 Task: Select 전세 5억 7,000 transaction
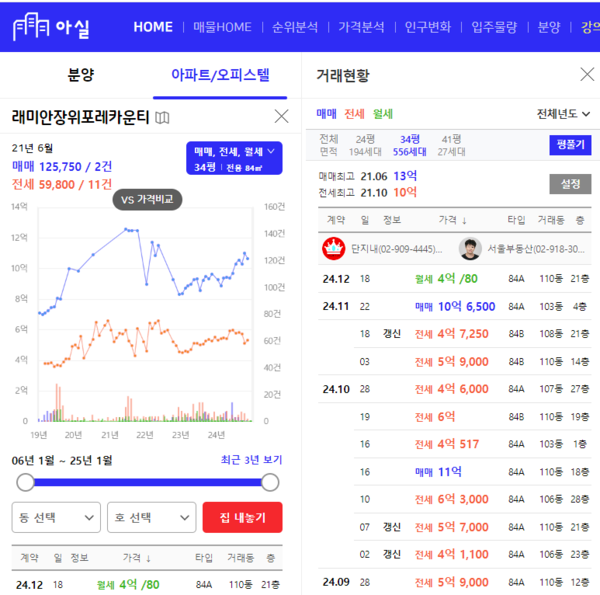(x=472, y=527)
